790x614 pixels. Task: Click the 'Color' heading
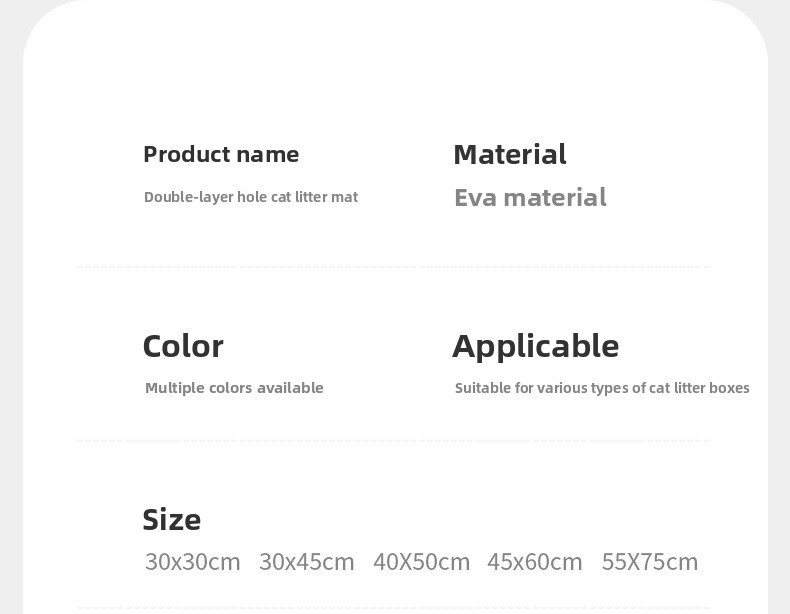coord(183,346)
